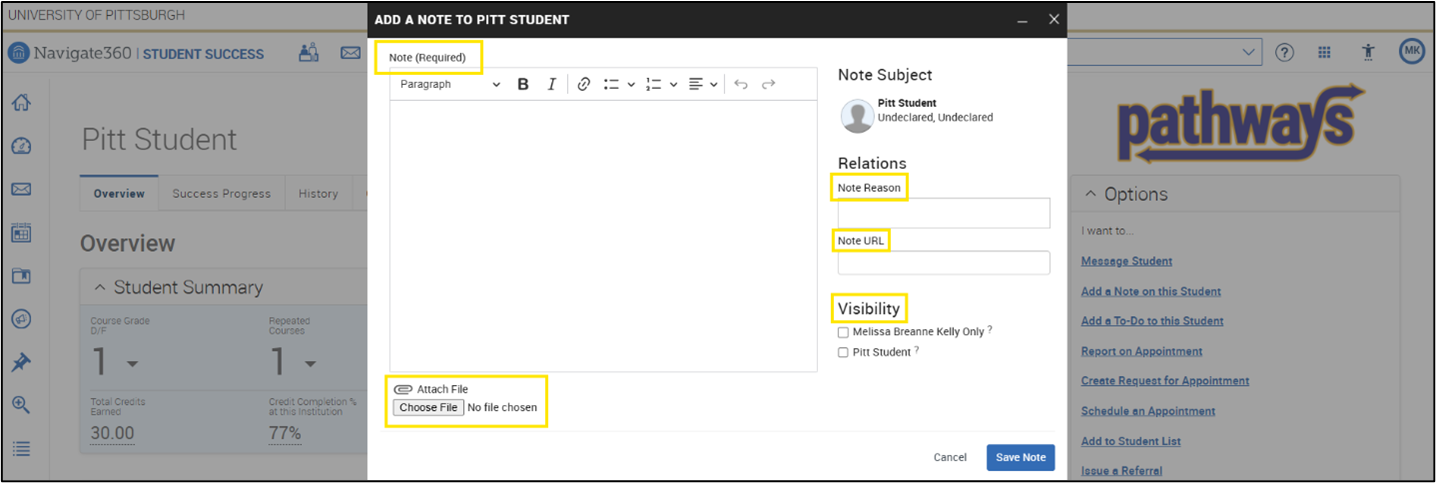This screenshot has width=1436, height=483.
Task: Expand numbered list style options arrow
Action: point(674,85)
